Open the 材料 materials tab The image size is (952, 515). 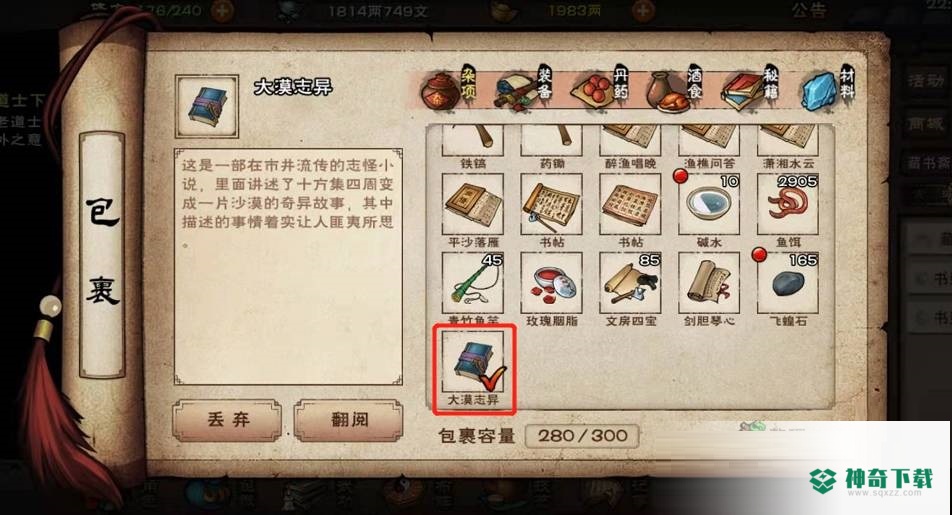tap(827, 89)
